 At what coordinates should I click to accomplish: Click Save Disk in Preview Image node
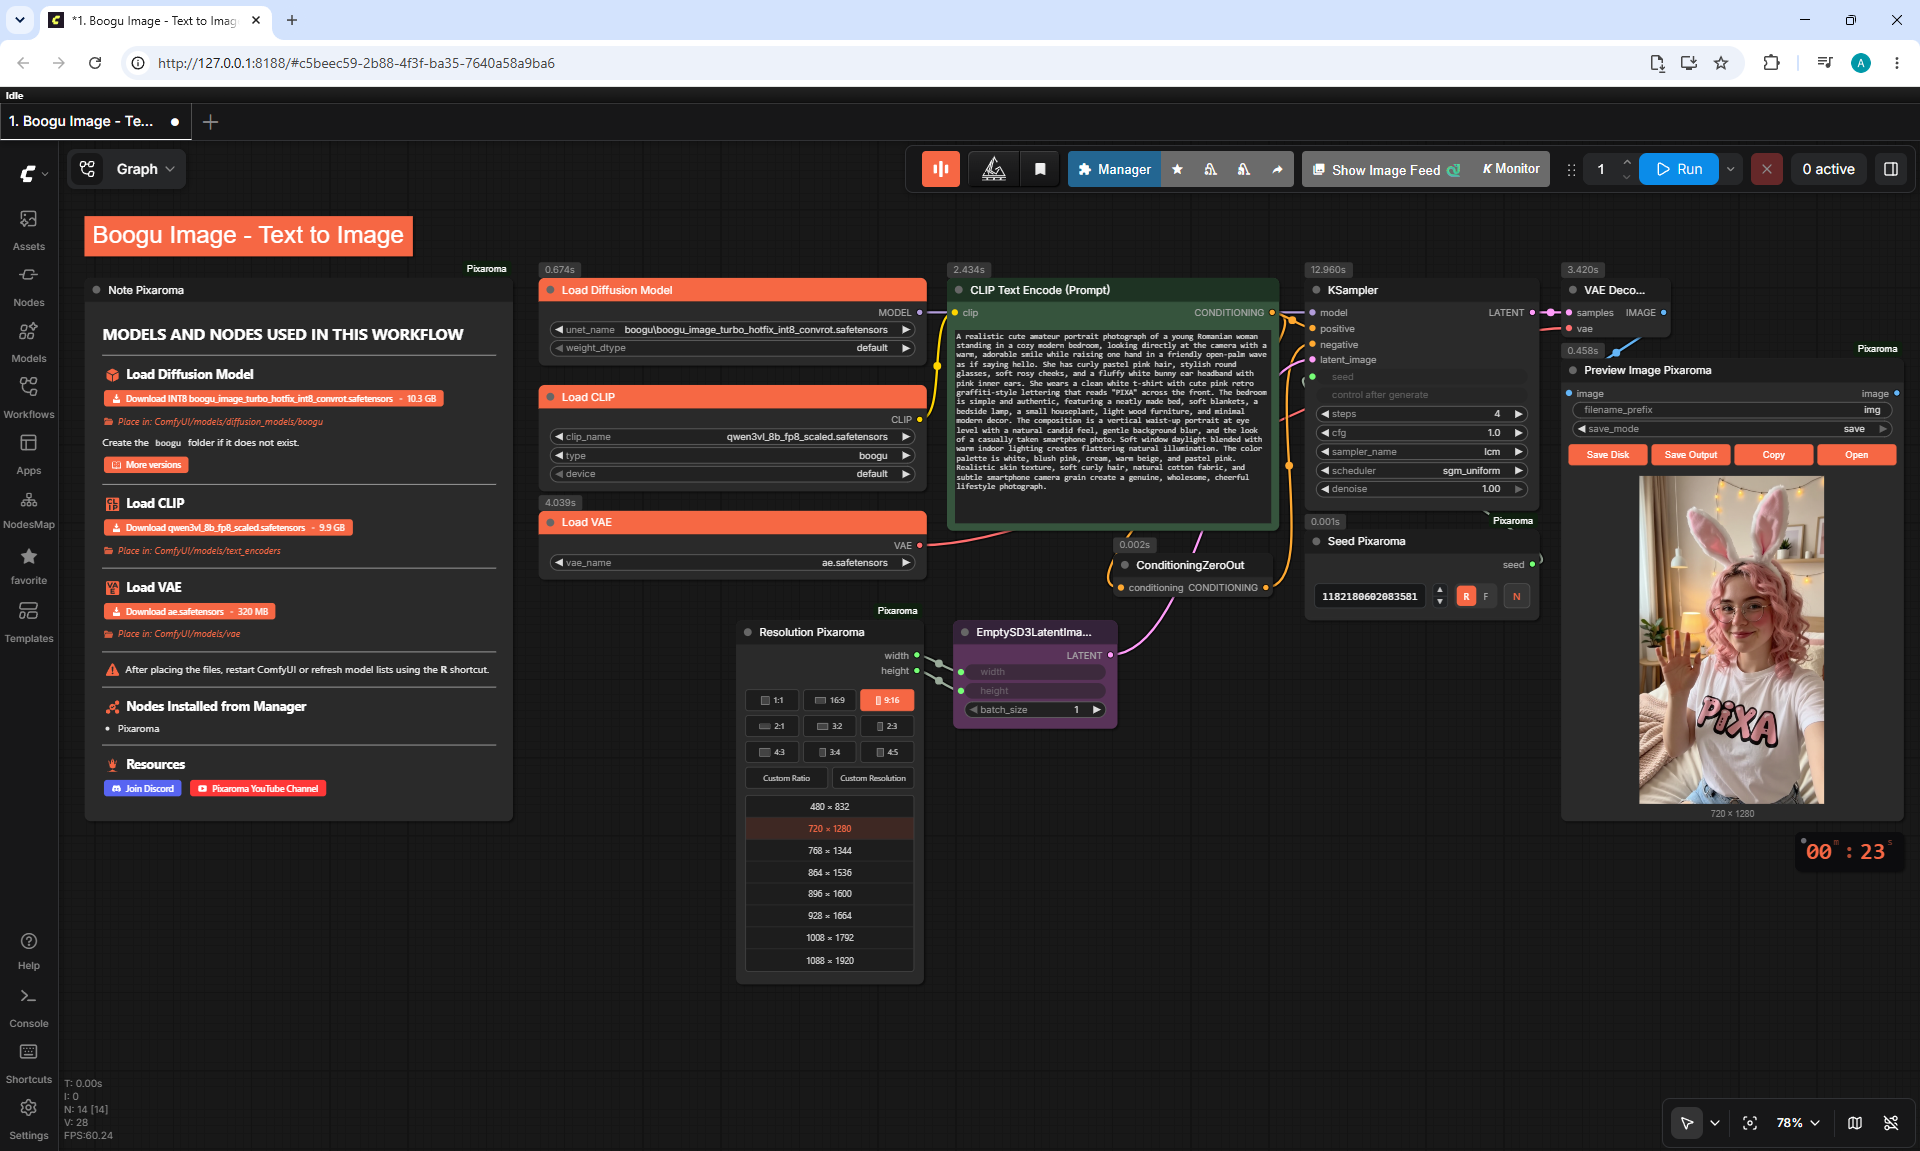click(x=1607, y=454)
